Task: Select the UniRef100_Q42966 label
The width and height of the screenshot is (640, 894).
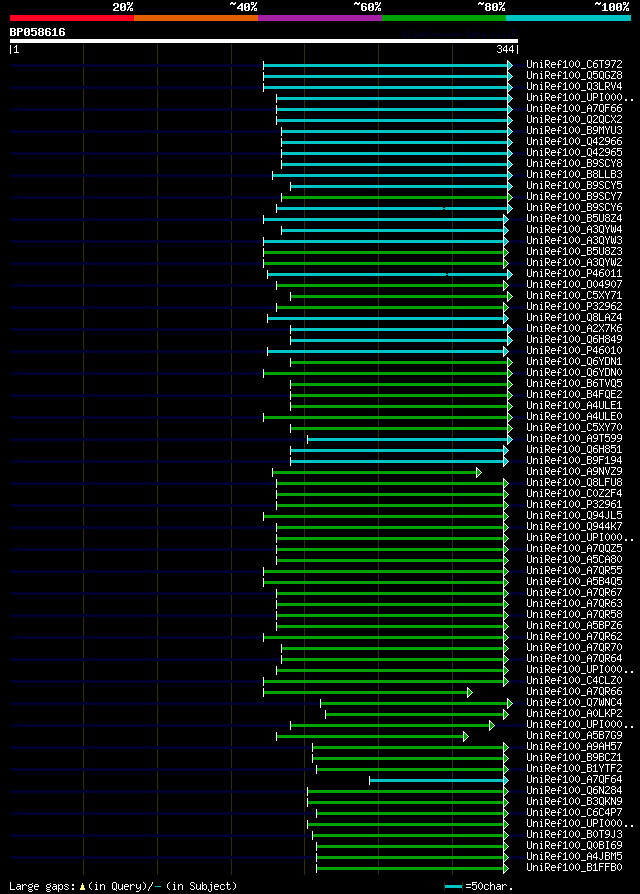Action: pyautogui.click(x=574, y=141)
